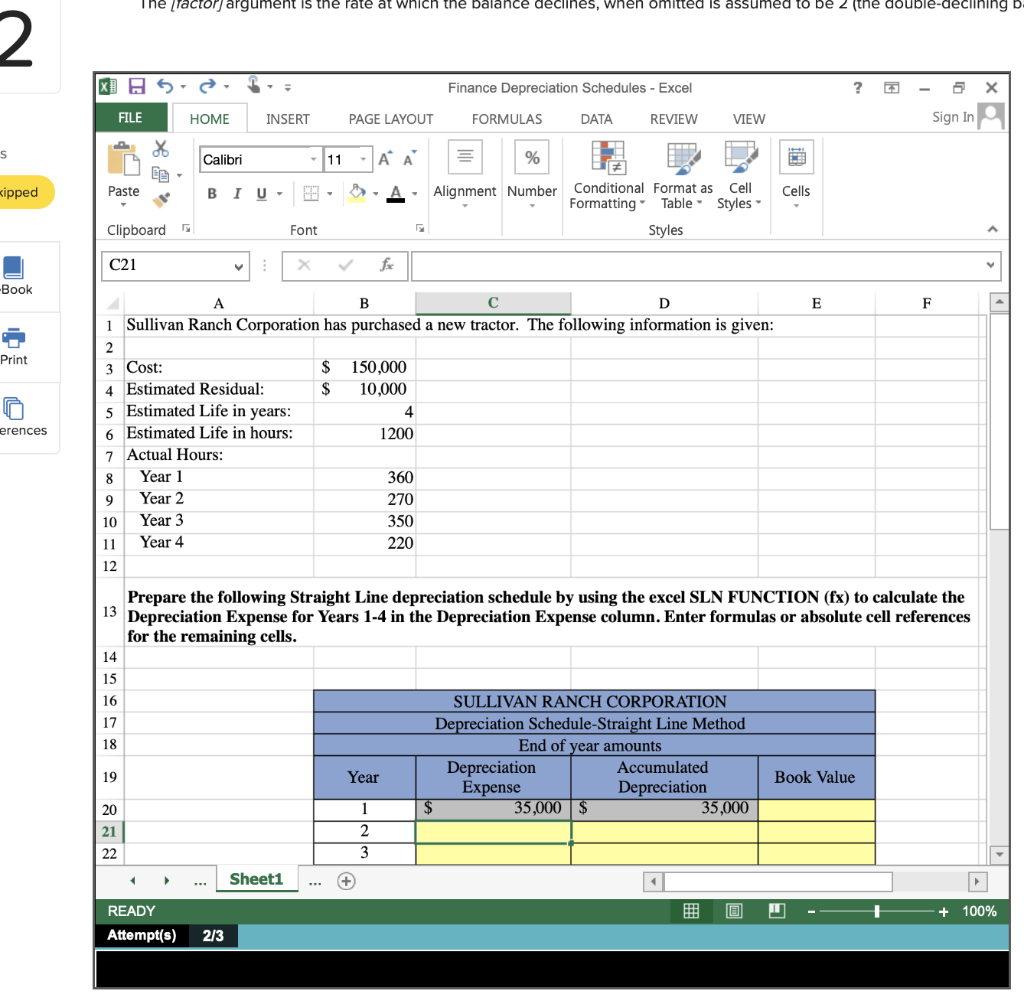
Task: Click Zoom Out minus button
Action: click(811, 911)
